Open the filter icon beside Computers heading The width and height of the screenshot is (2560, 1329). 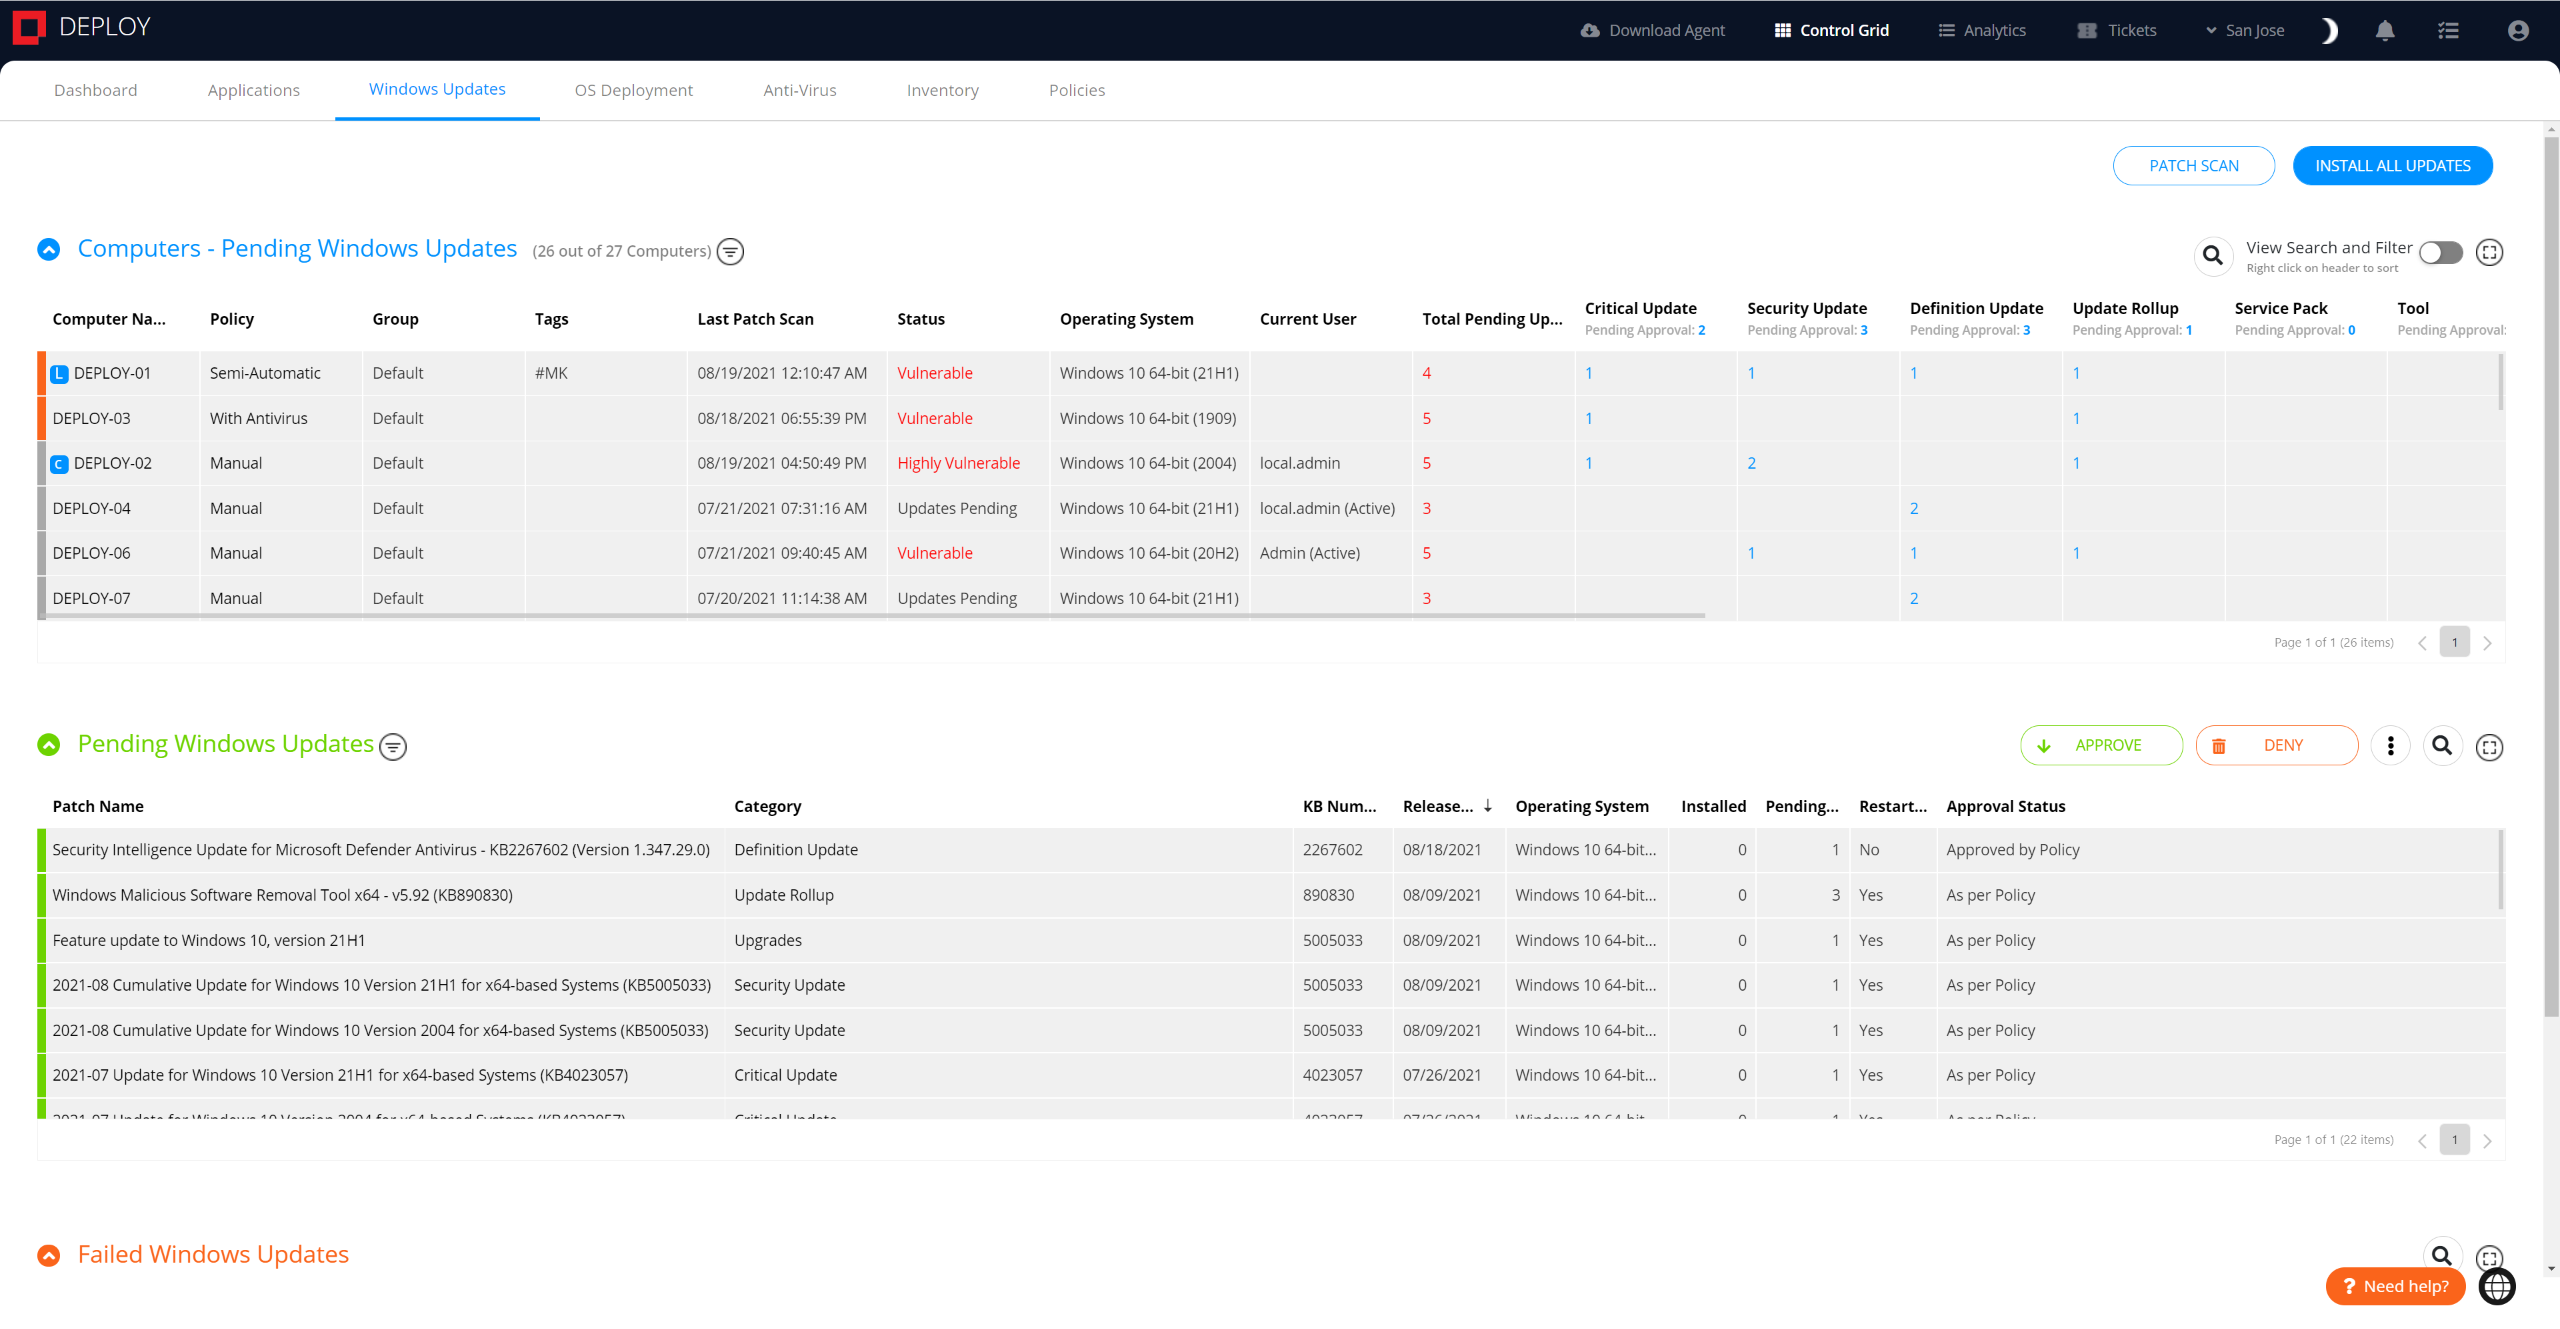click(730, 251)
